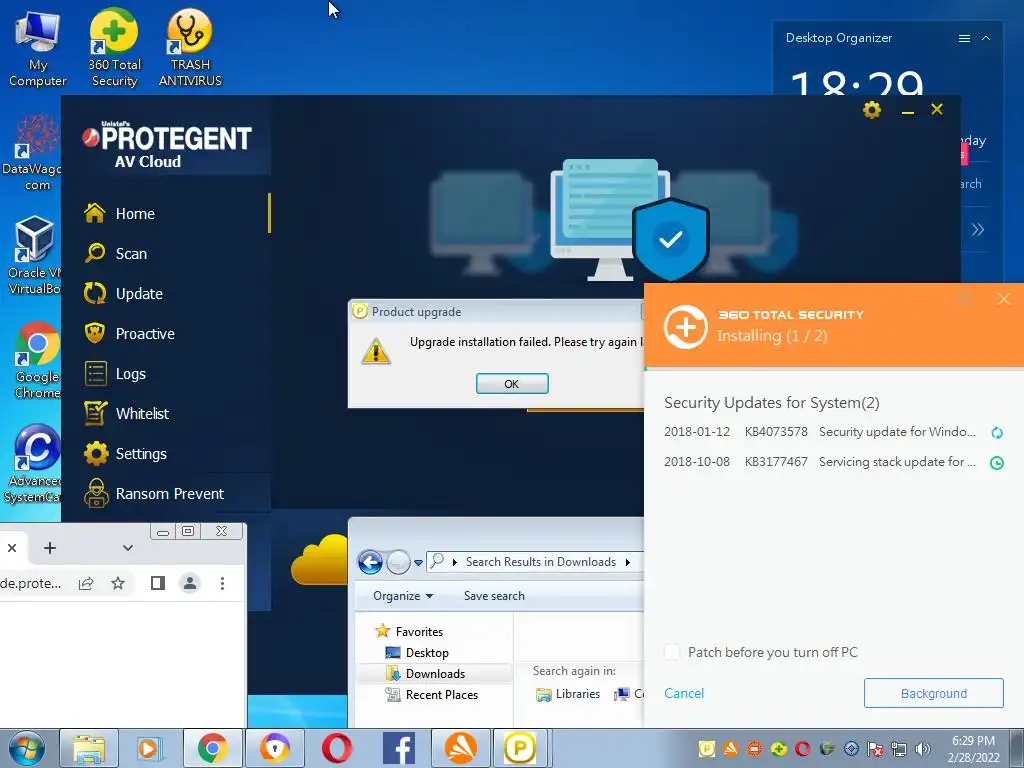Toggle Chrome side panel icon

[157, 583]
